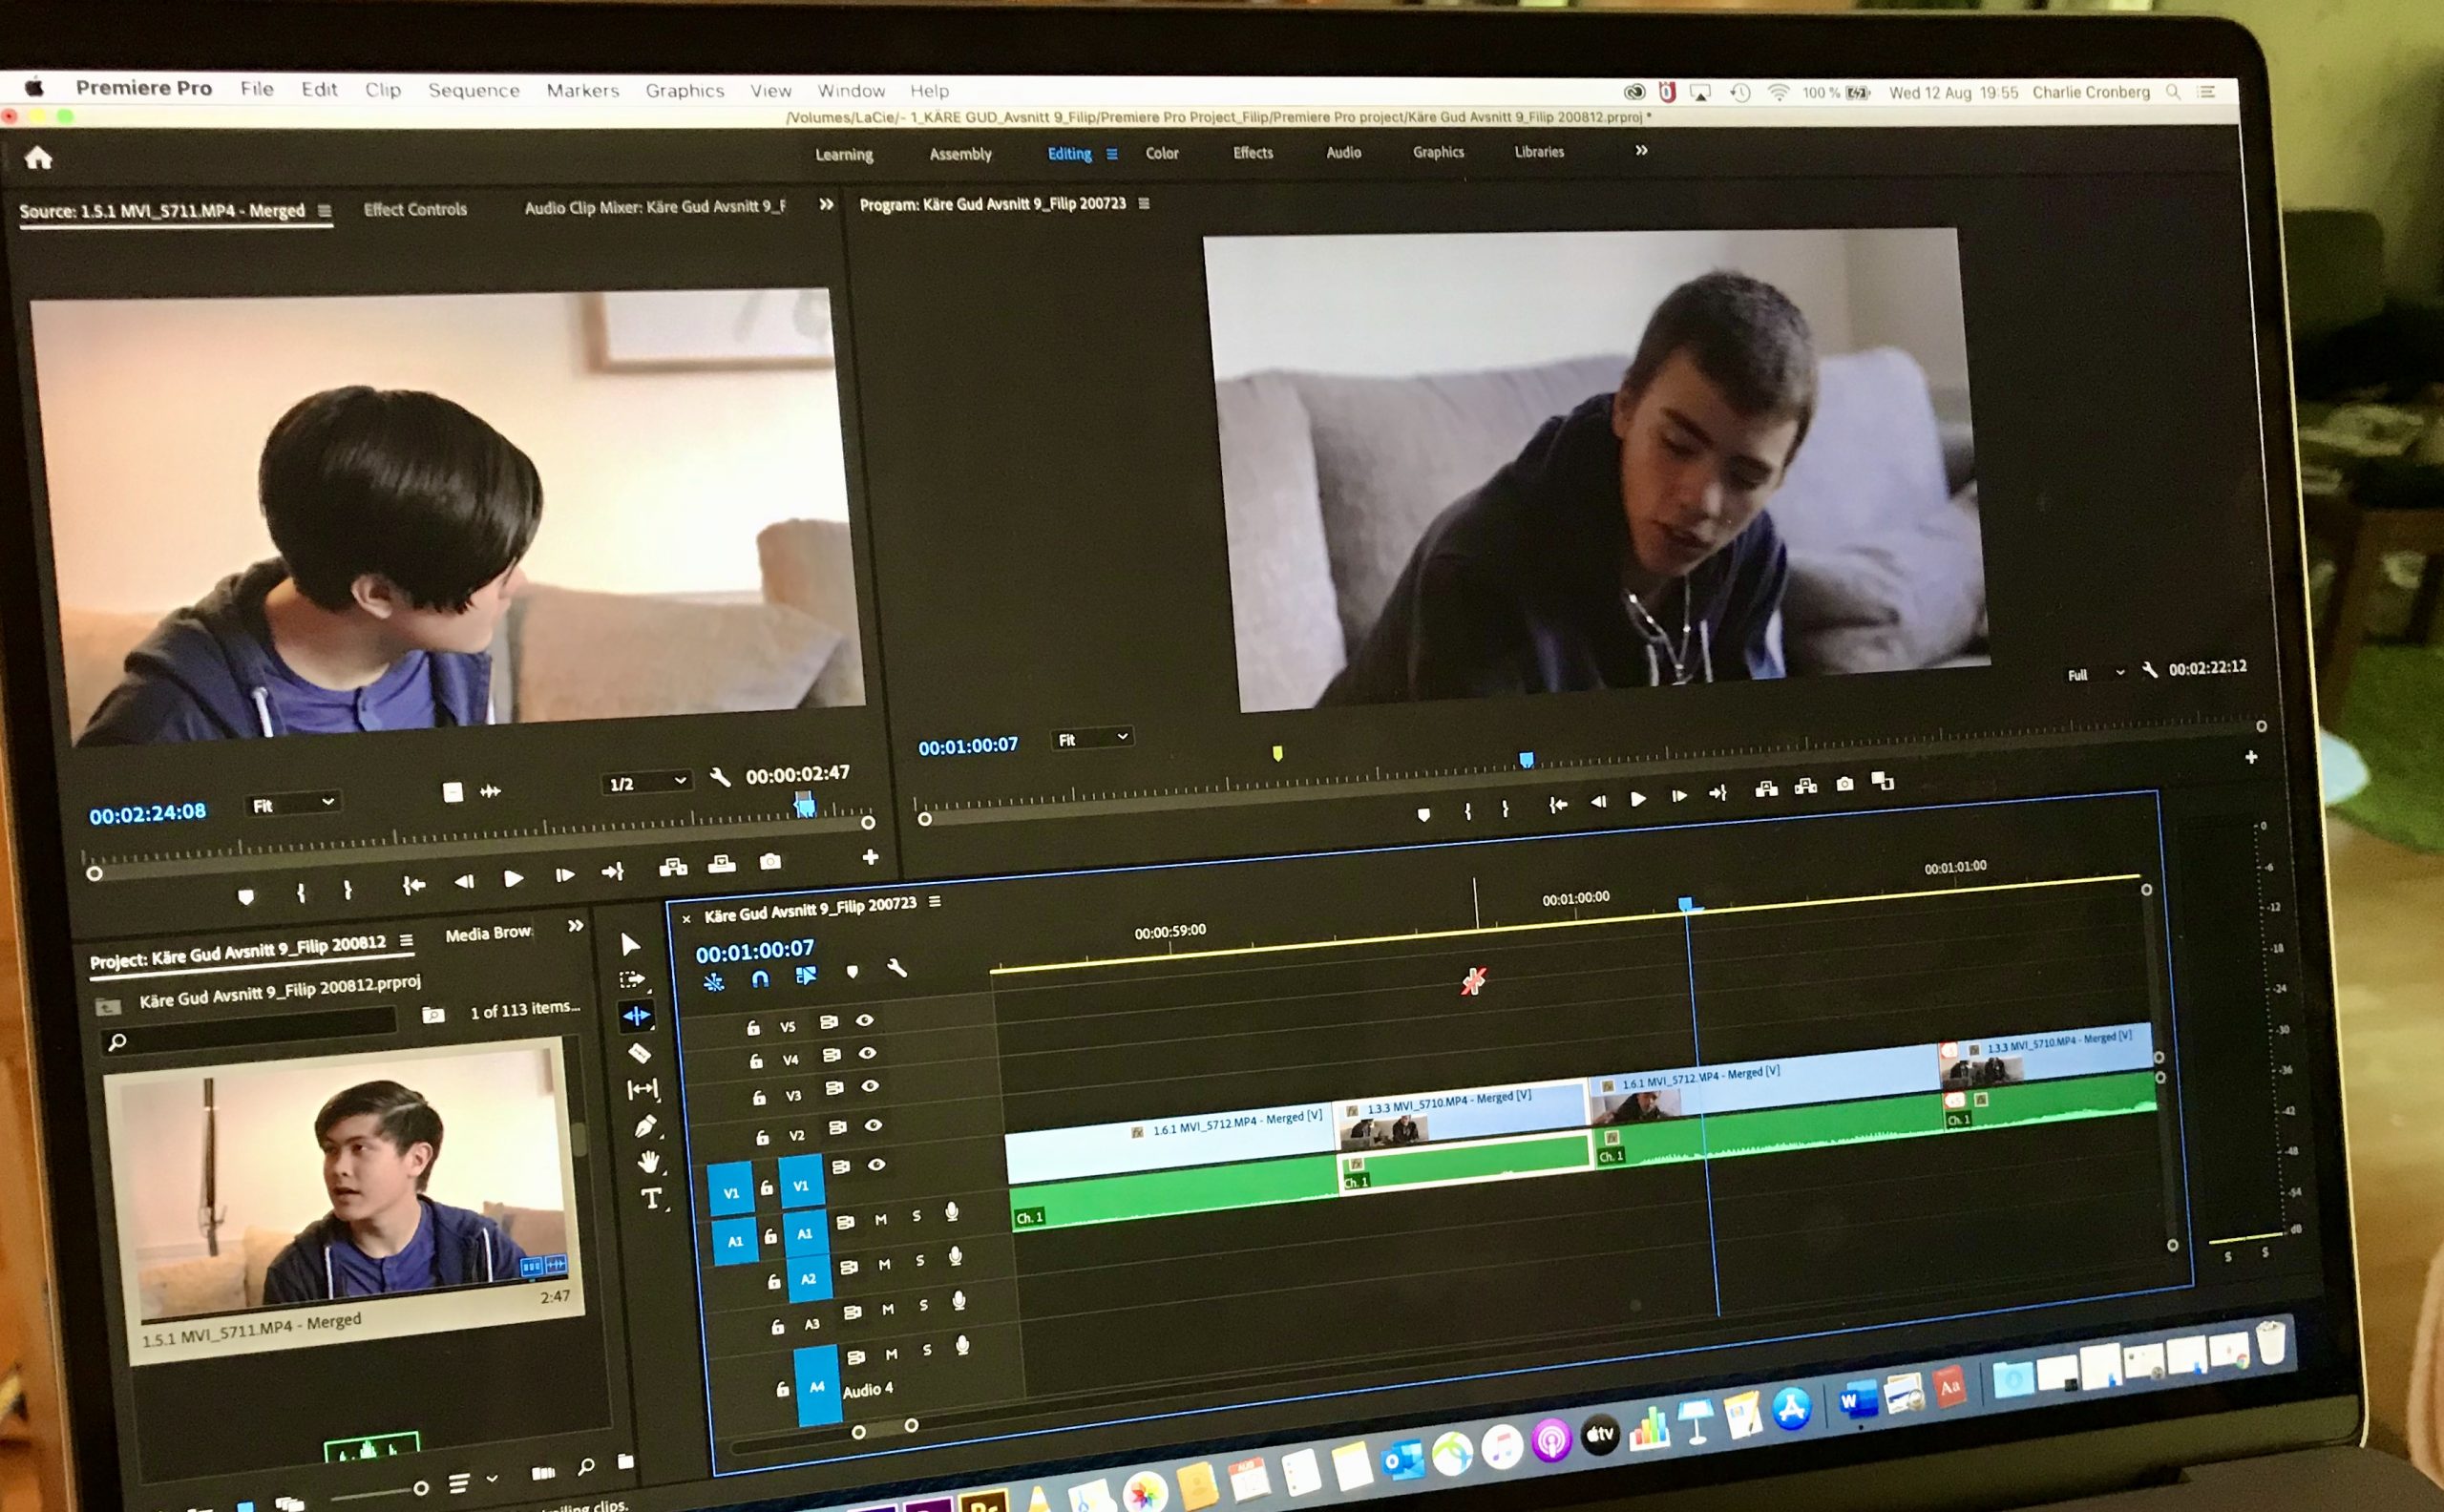Open Microsoft Word in the Dock
Viewport: 2444px width, 1512px height.
tap(1857, 1401)
